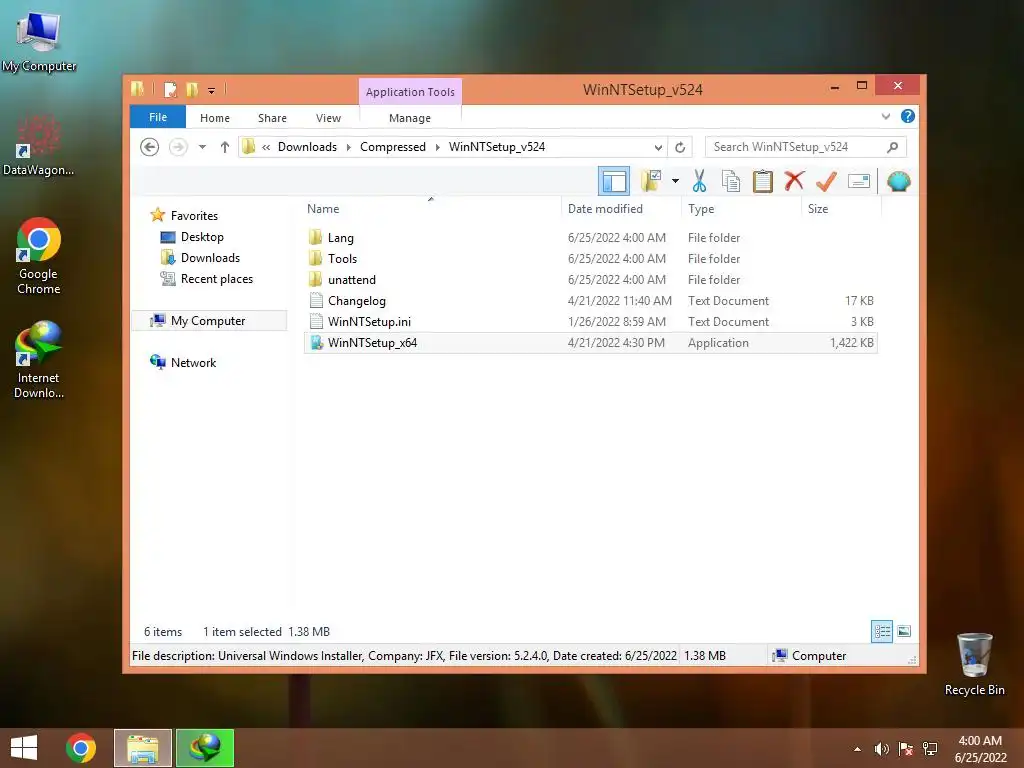This screenshot has width=1024, height=768.
Task: Go up one folder level
Action: 225,147
